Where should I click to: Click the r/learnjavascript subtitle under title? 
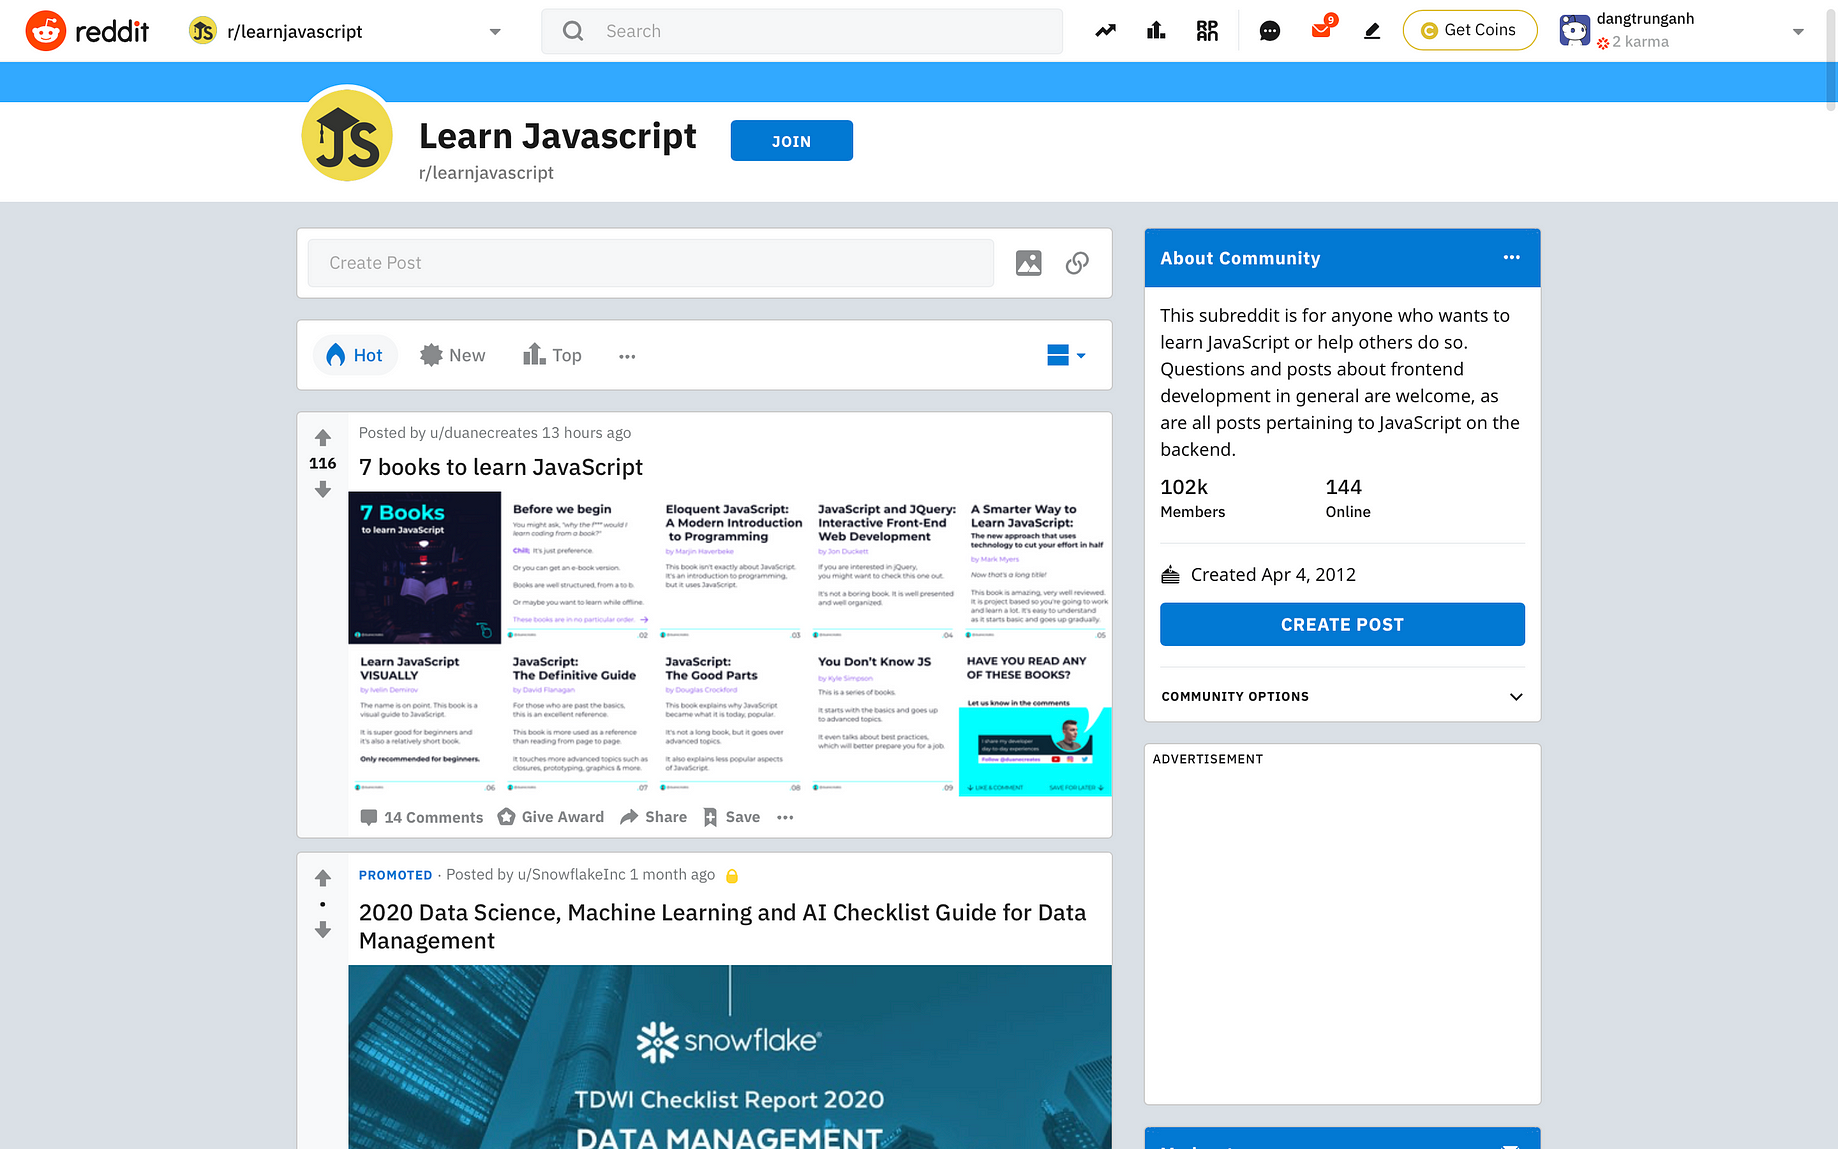coord(486,173)
